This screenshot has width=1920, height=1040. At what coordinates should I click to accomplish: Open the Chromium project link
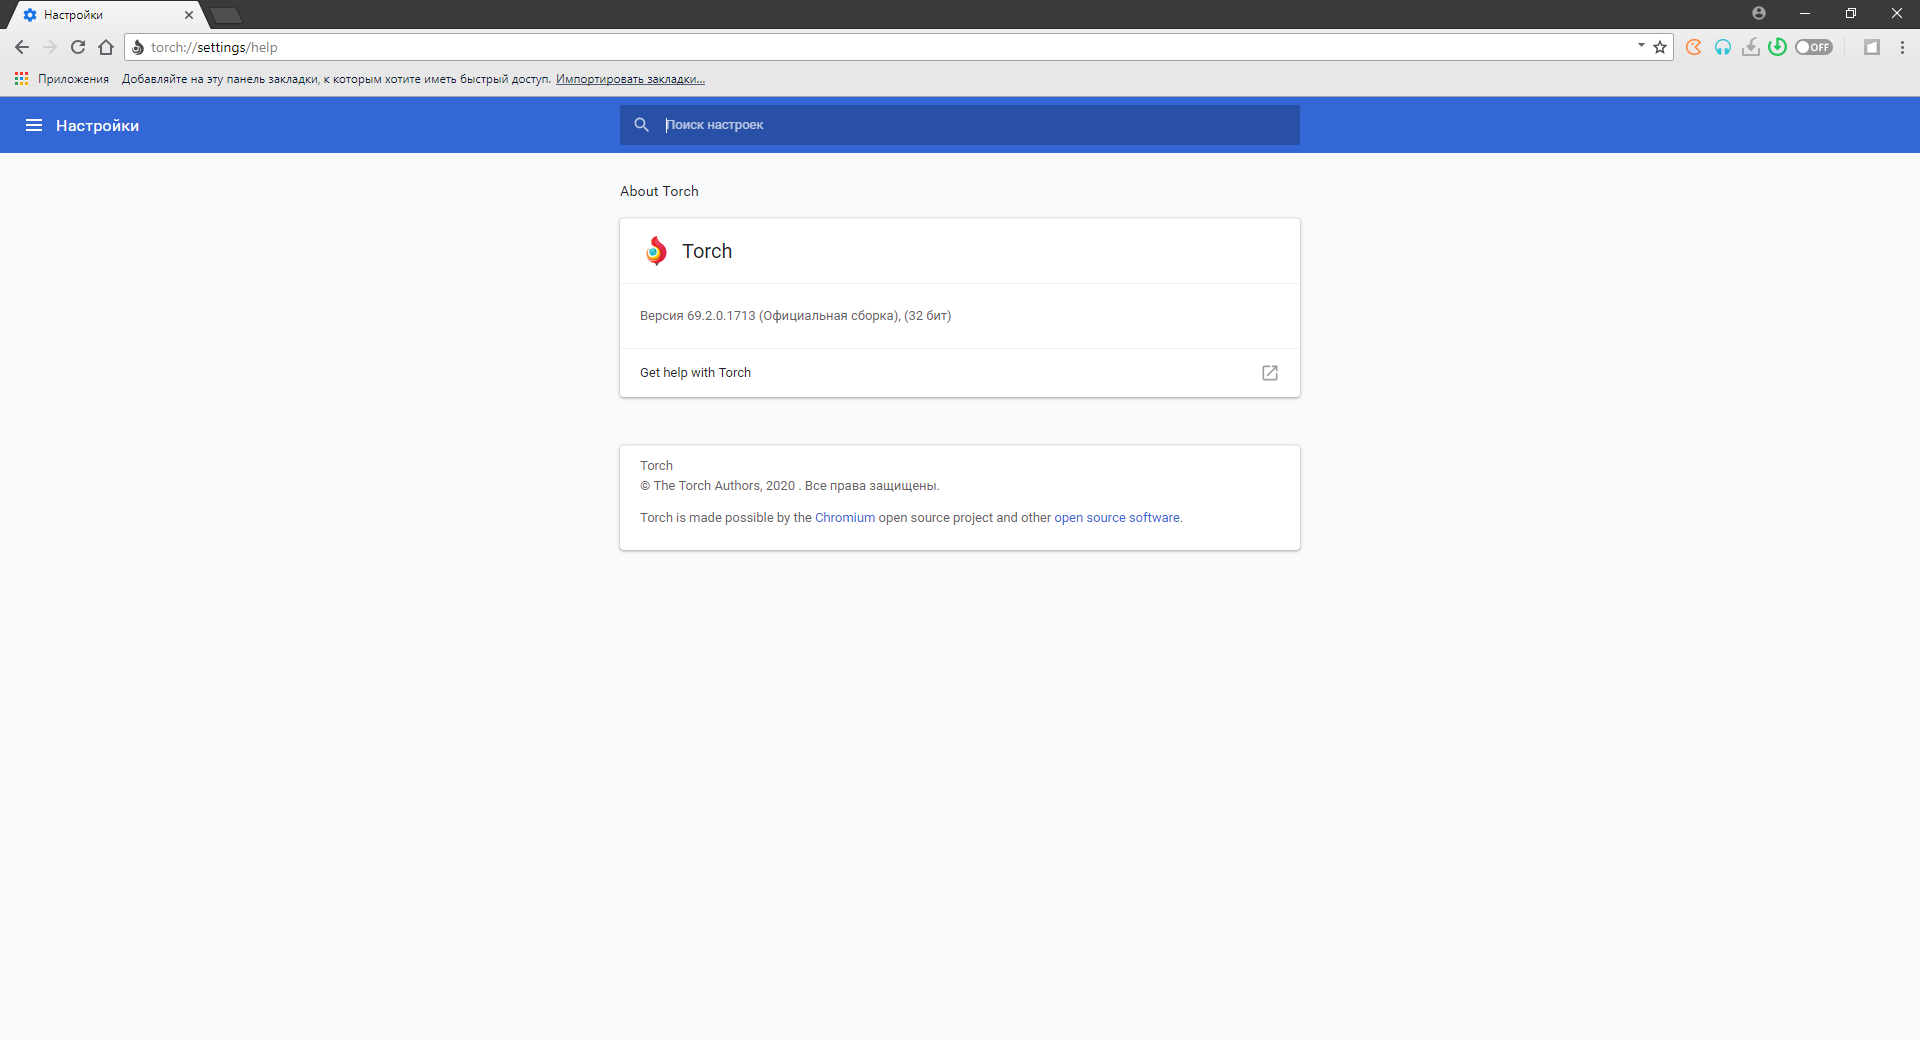844,518
